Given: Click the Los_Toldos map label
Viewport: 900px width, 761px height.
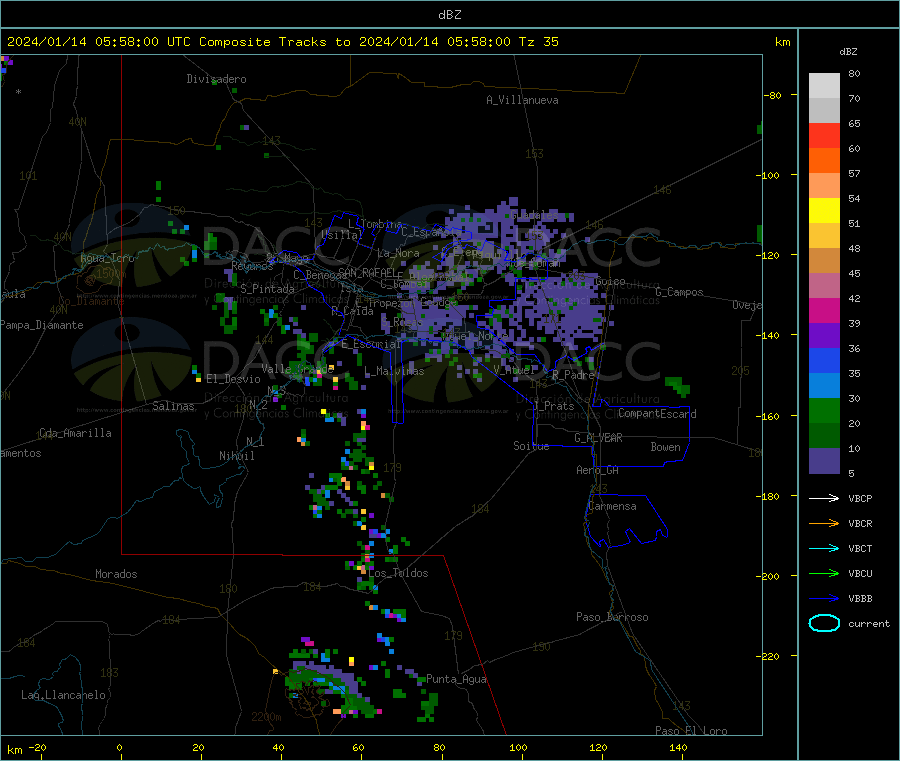Looking at the screenshot, I should [x=398, y=573].
